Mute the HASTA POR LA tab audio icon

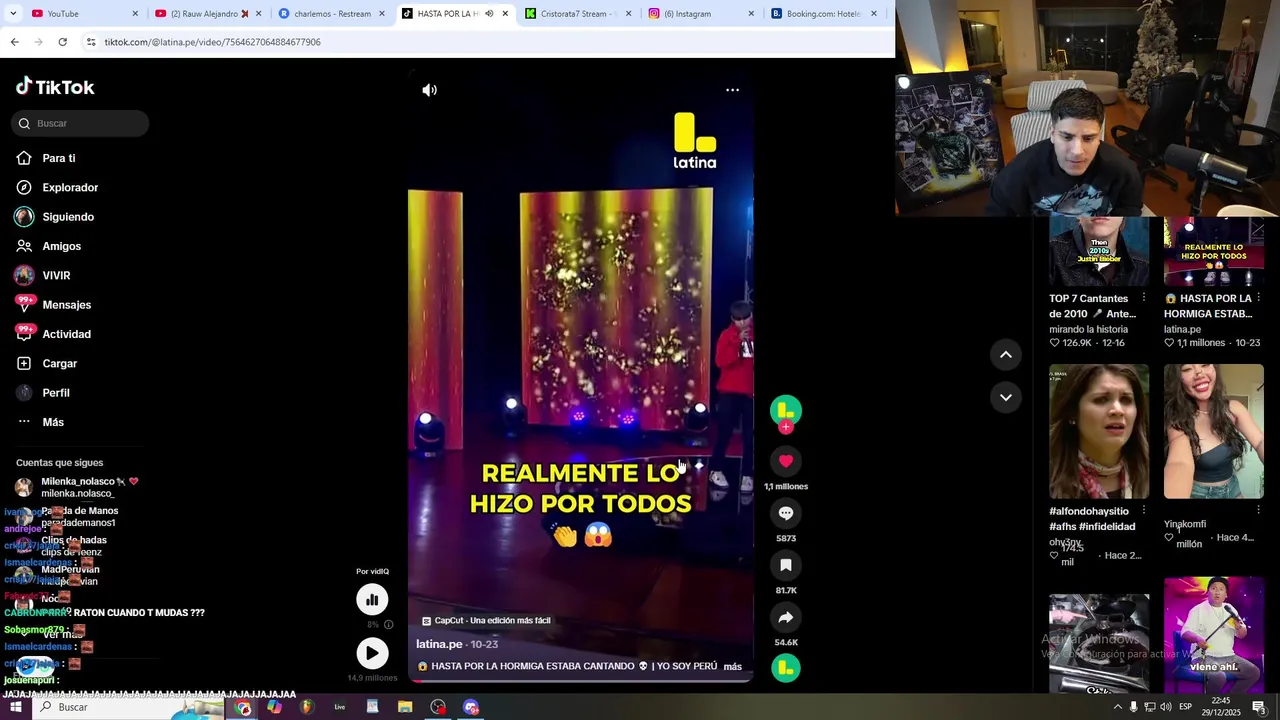pos(489,14)
